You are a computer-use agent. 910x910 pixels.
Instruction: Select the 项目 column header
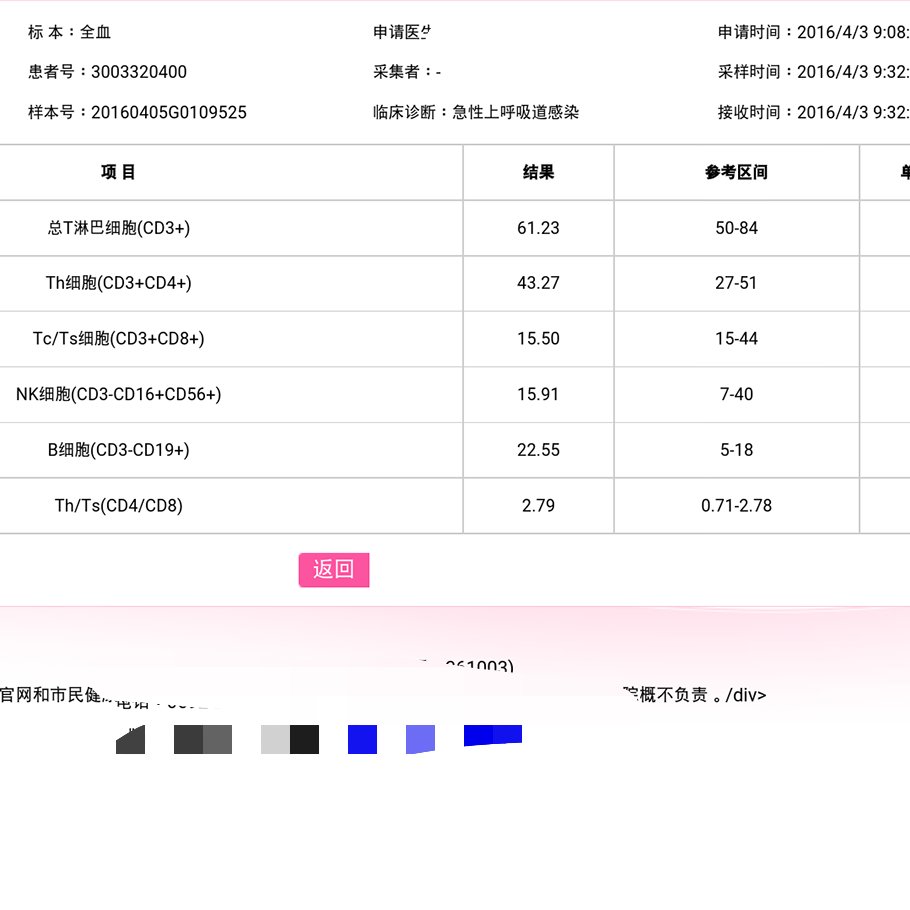point(118,172)
